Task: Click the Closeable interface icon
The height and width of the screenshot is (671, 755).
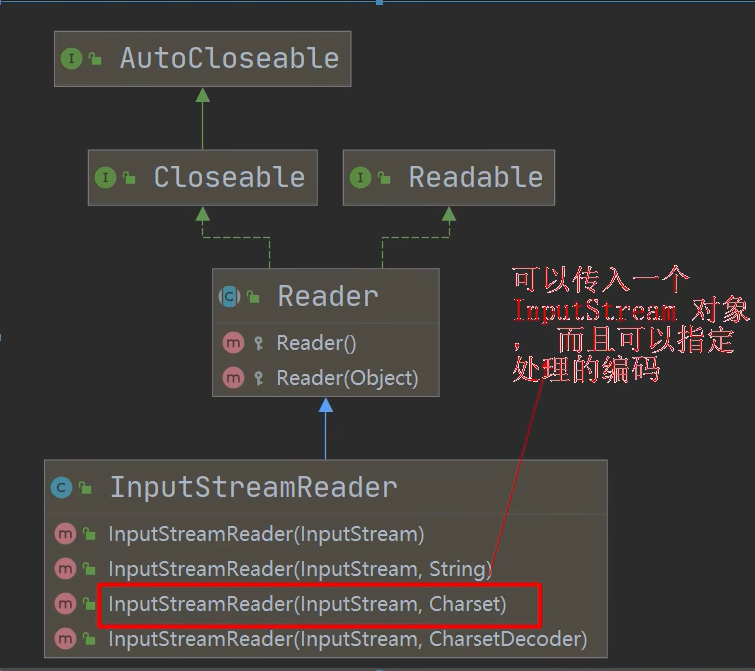Action: tap(105, 178)
